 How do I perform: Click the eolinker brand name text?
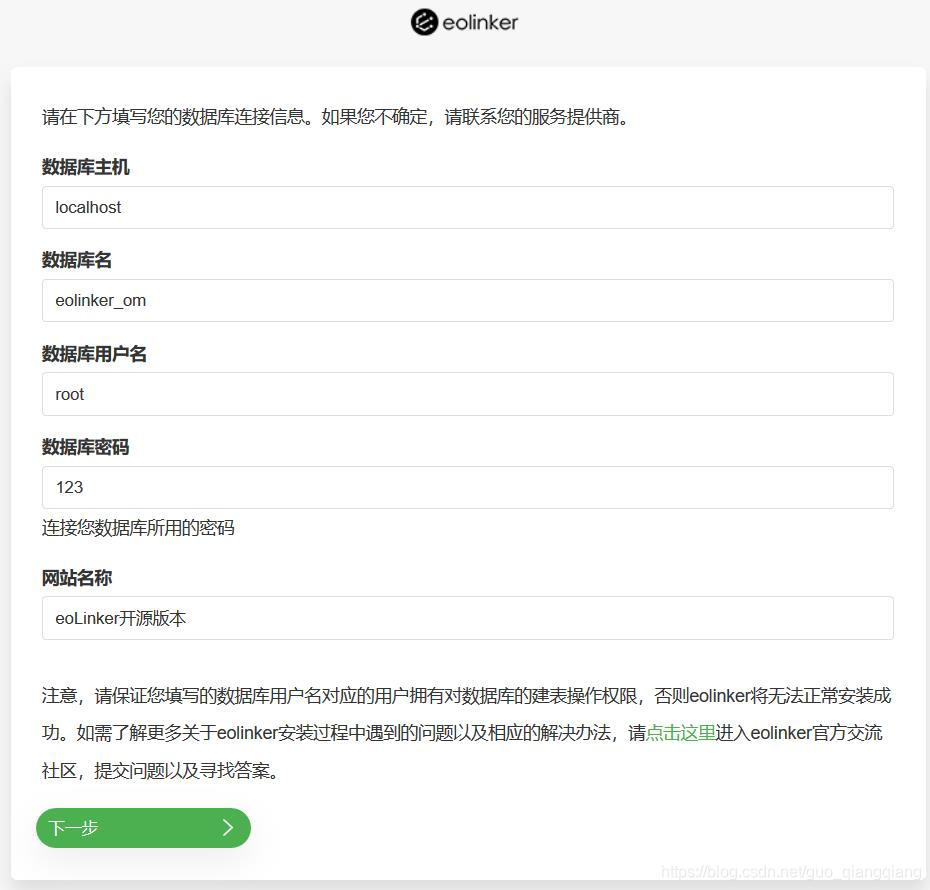480,23
